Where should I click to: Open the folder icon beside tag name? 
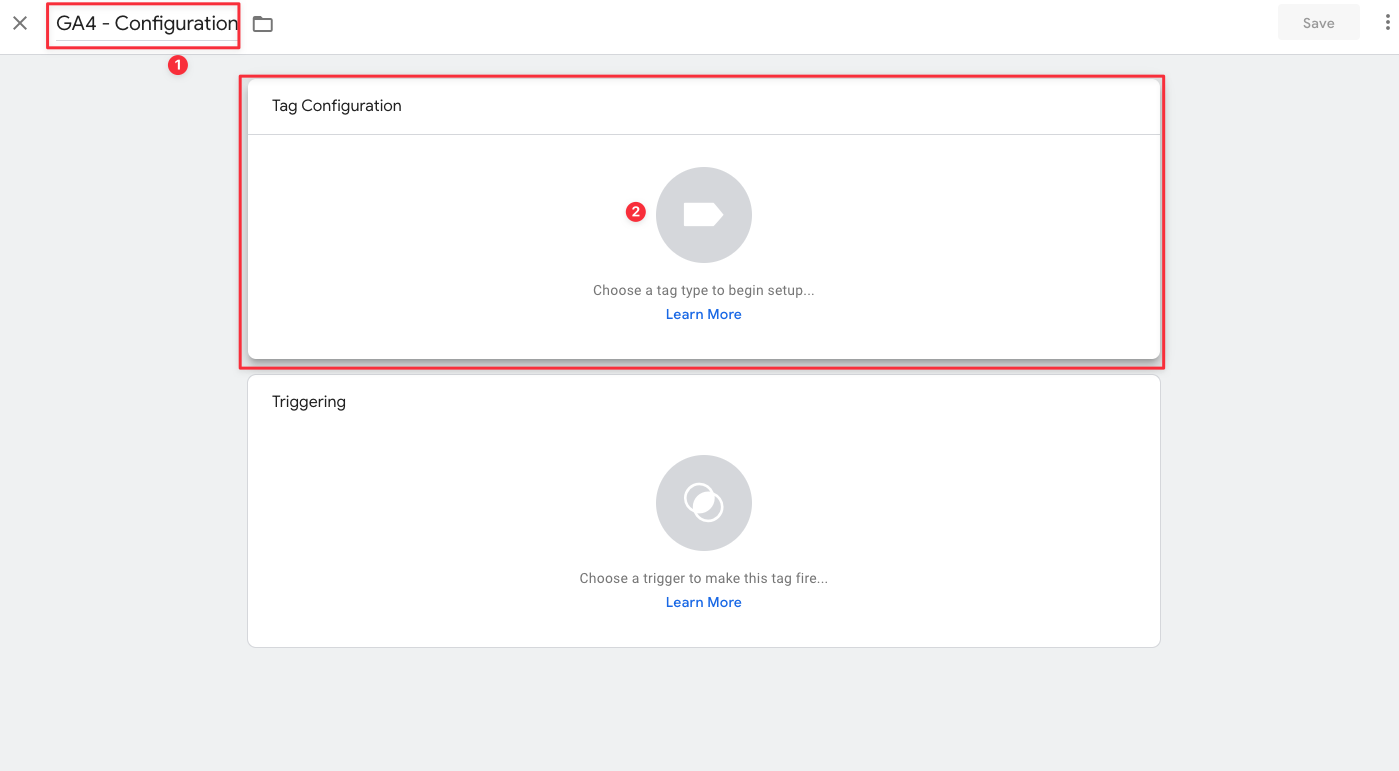[263, 24]
